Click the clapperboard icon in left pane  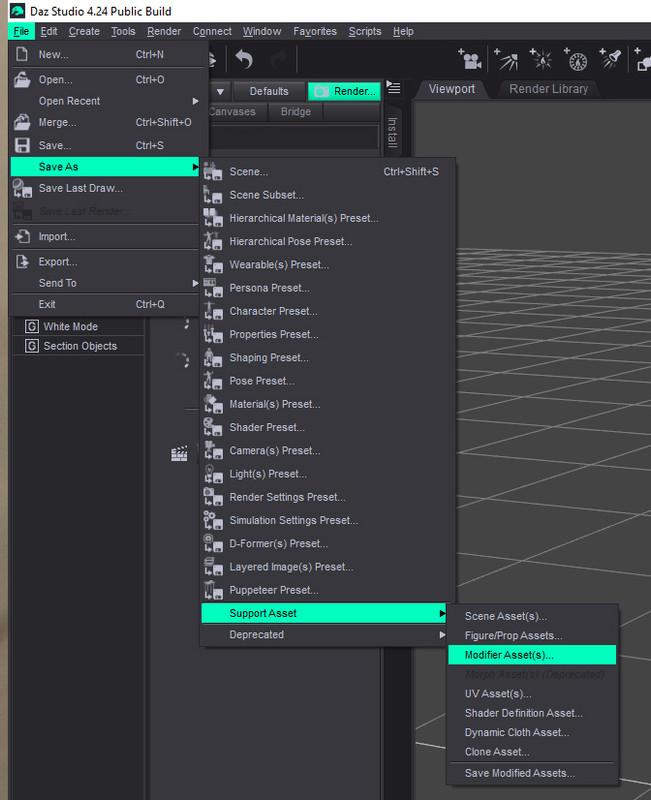(179, 454)
